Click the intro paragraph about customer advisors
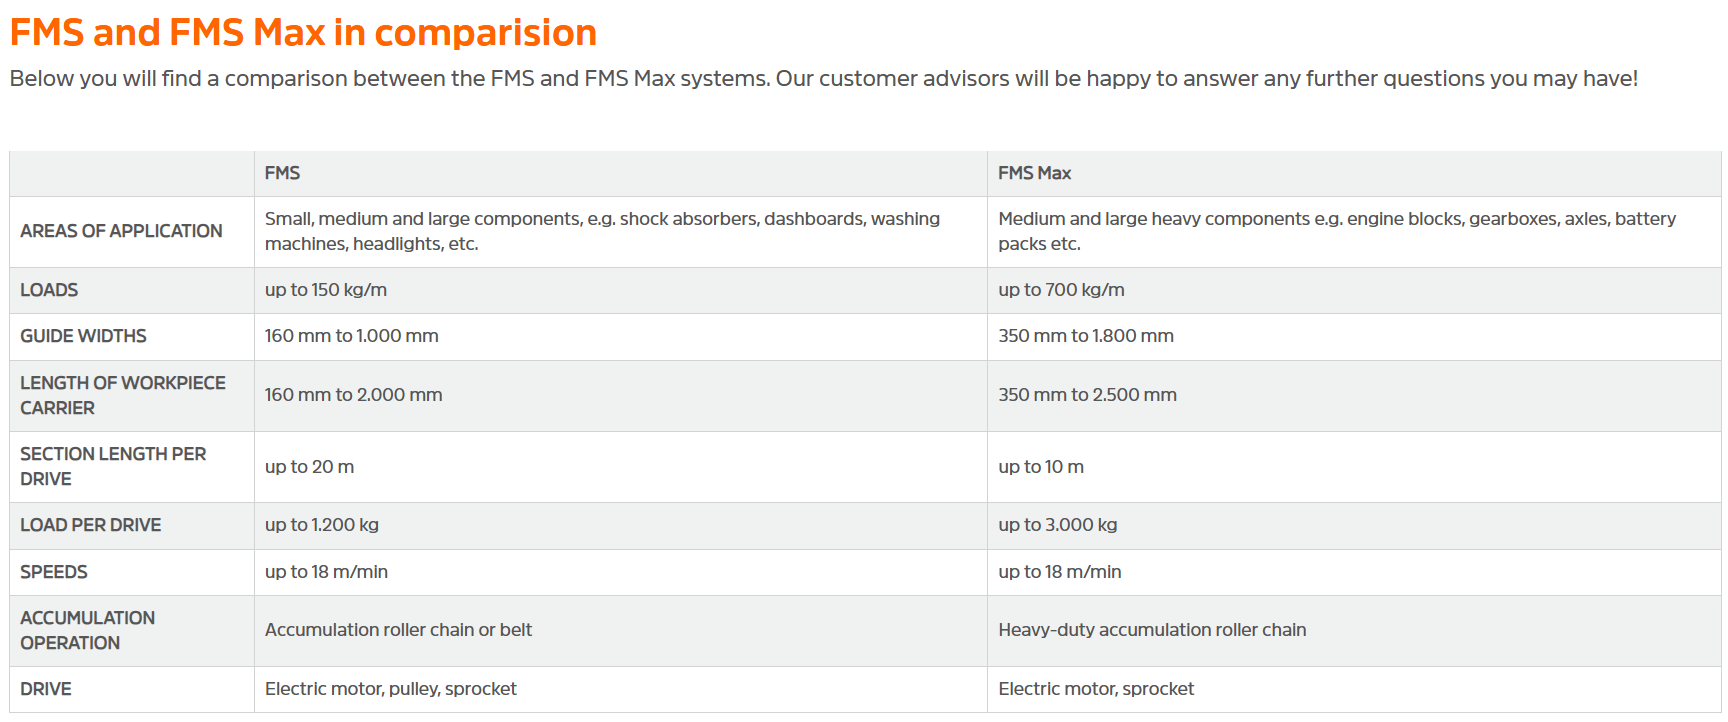Screen dimensions: 1728x722 tap(824, 79)
